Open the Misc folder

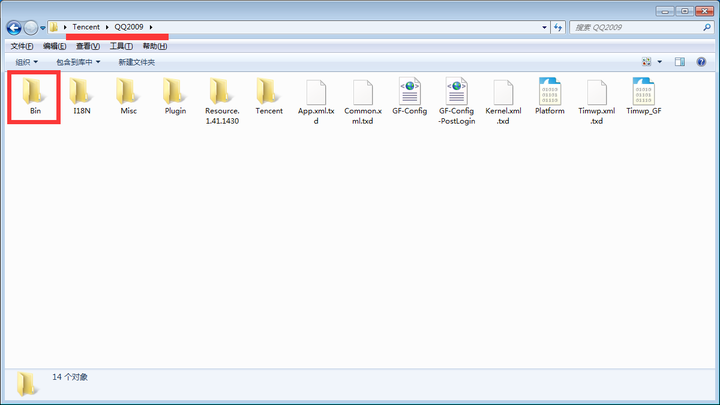[128, 96]
